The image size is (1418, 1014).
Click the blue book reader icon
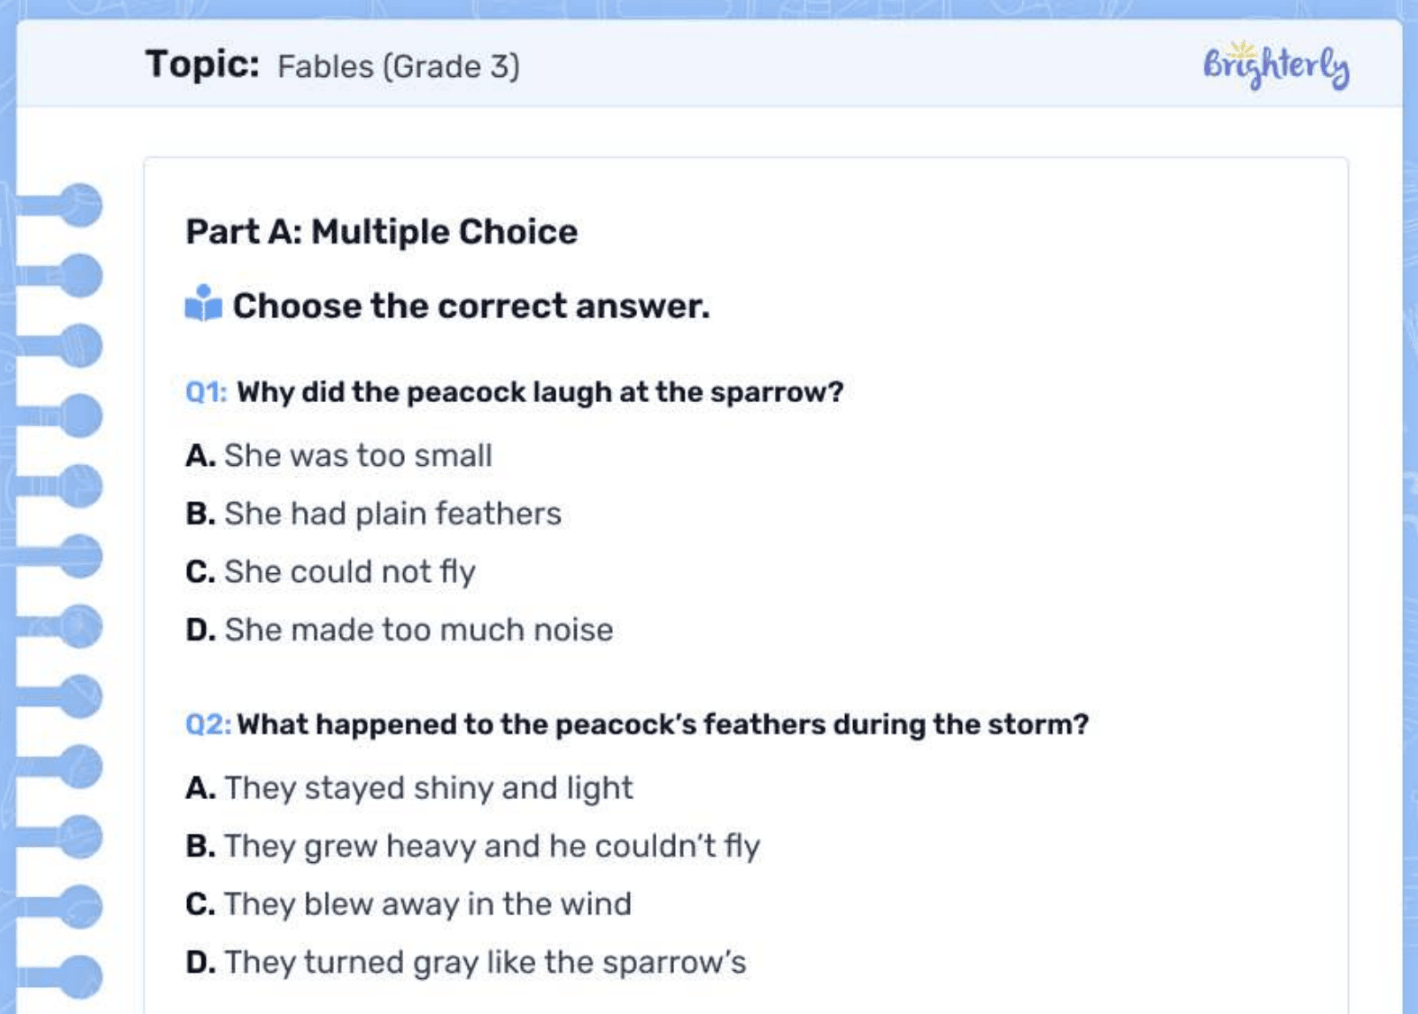(203, 304)
